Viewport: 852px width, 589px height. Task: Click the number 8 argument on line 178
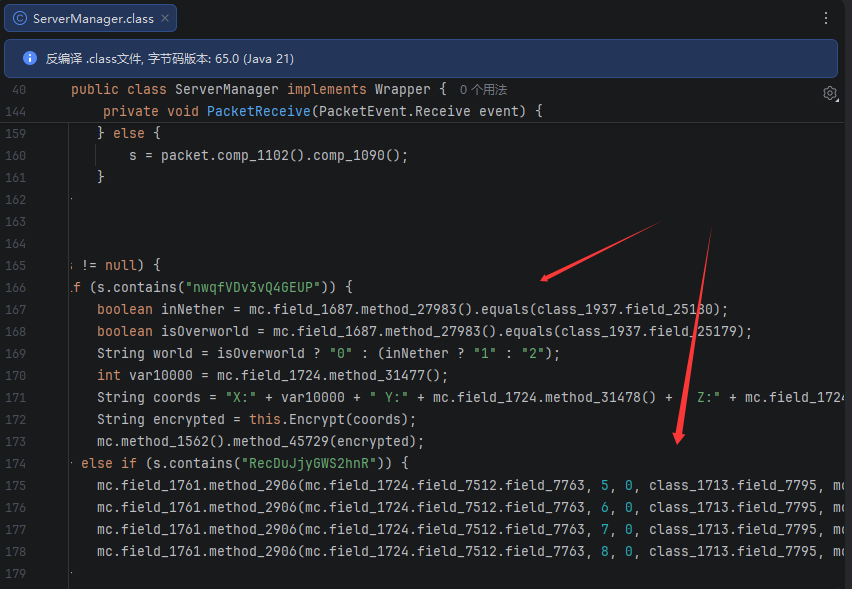point(605,552)
